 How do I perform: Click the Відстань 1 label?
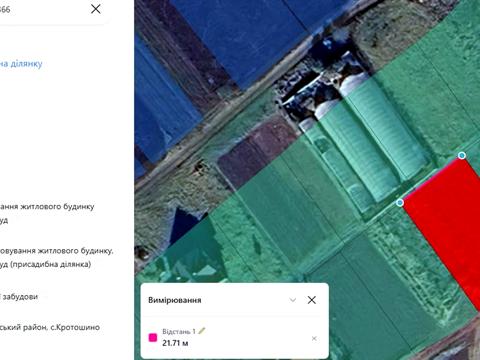click(179, 331)
